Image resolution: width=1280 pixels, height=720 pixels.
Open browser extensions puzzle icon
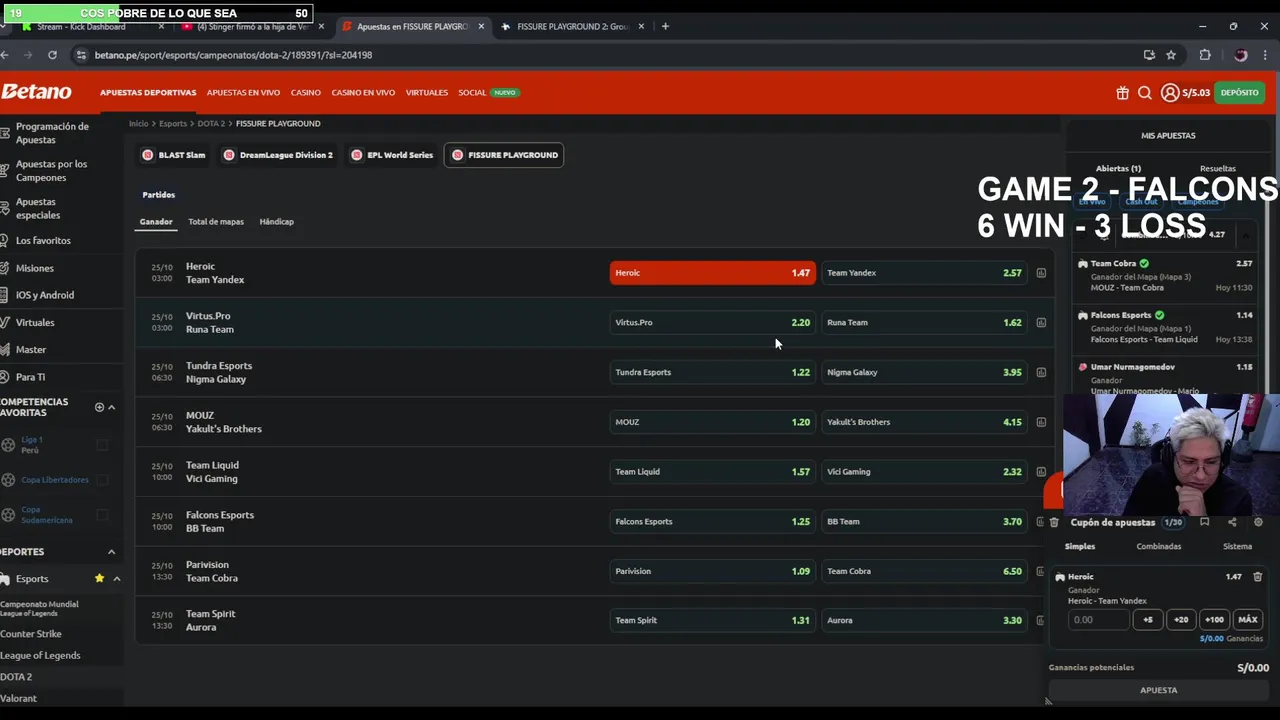coord(1205,55)
